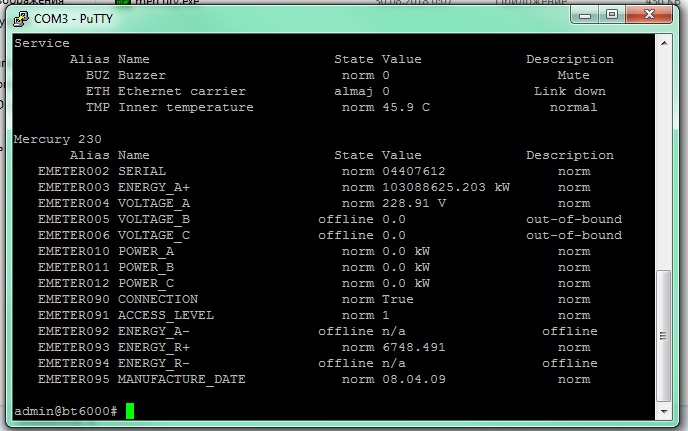688x431 pixels.
Task: Click 'Description' header in Mercury 230 table
Action: coord(570,155)
